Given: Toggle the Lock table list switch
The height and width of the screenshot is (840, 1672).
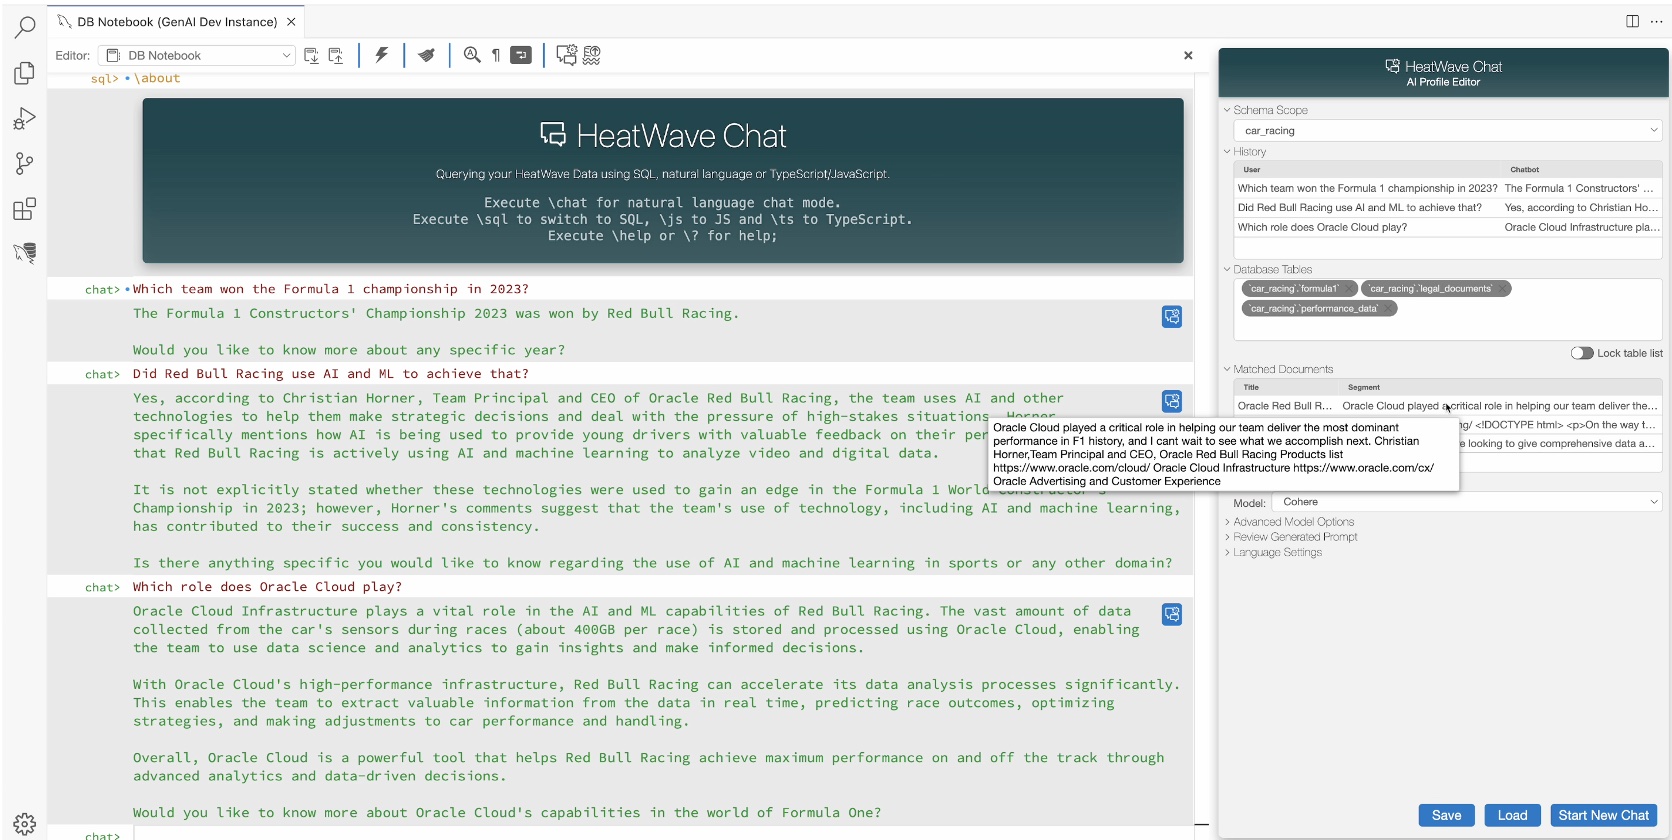Looking at the screenshot, I should coord(1582,353).
